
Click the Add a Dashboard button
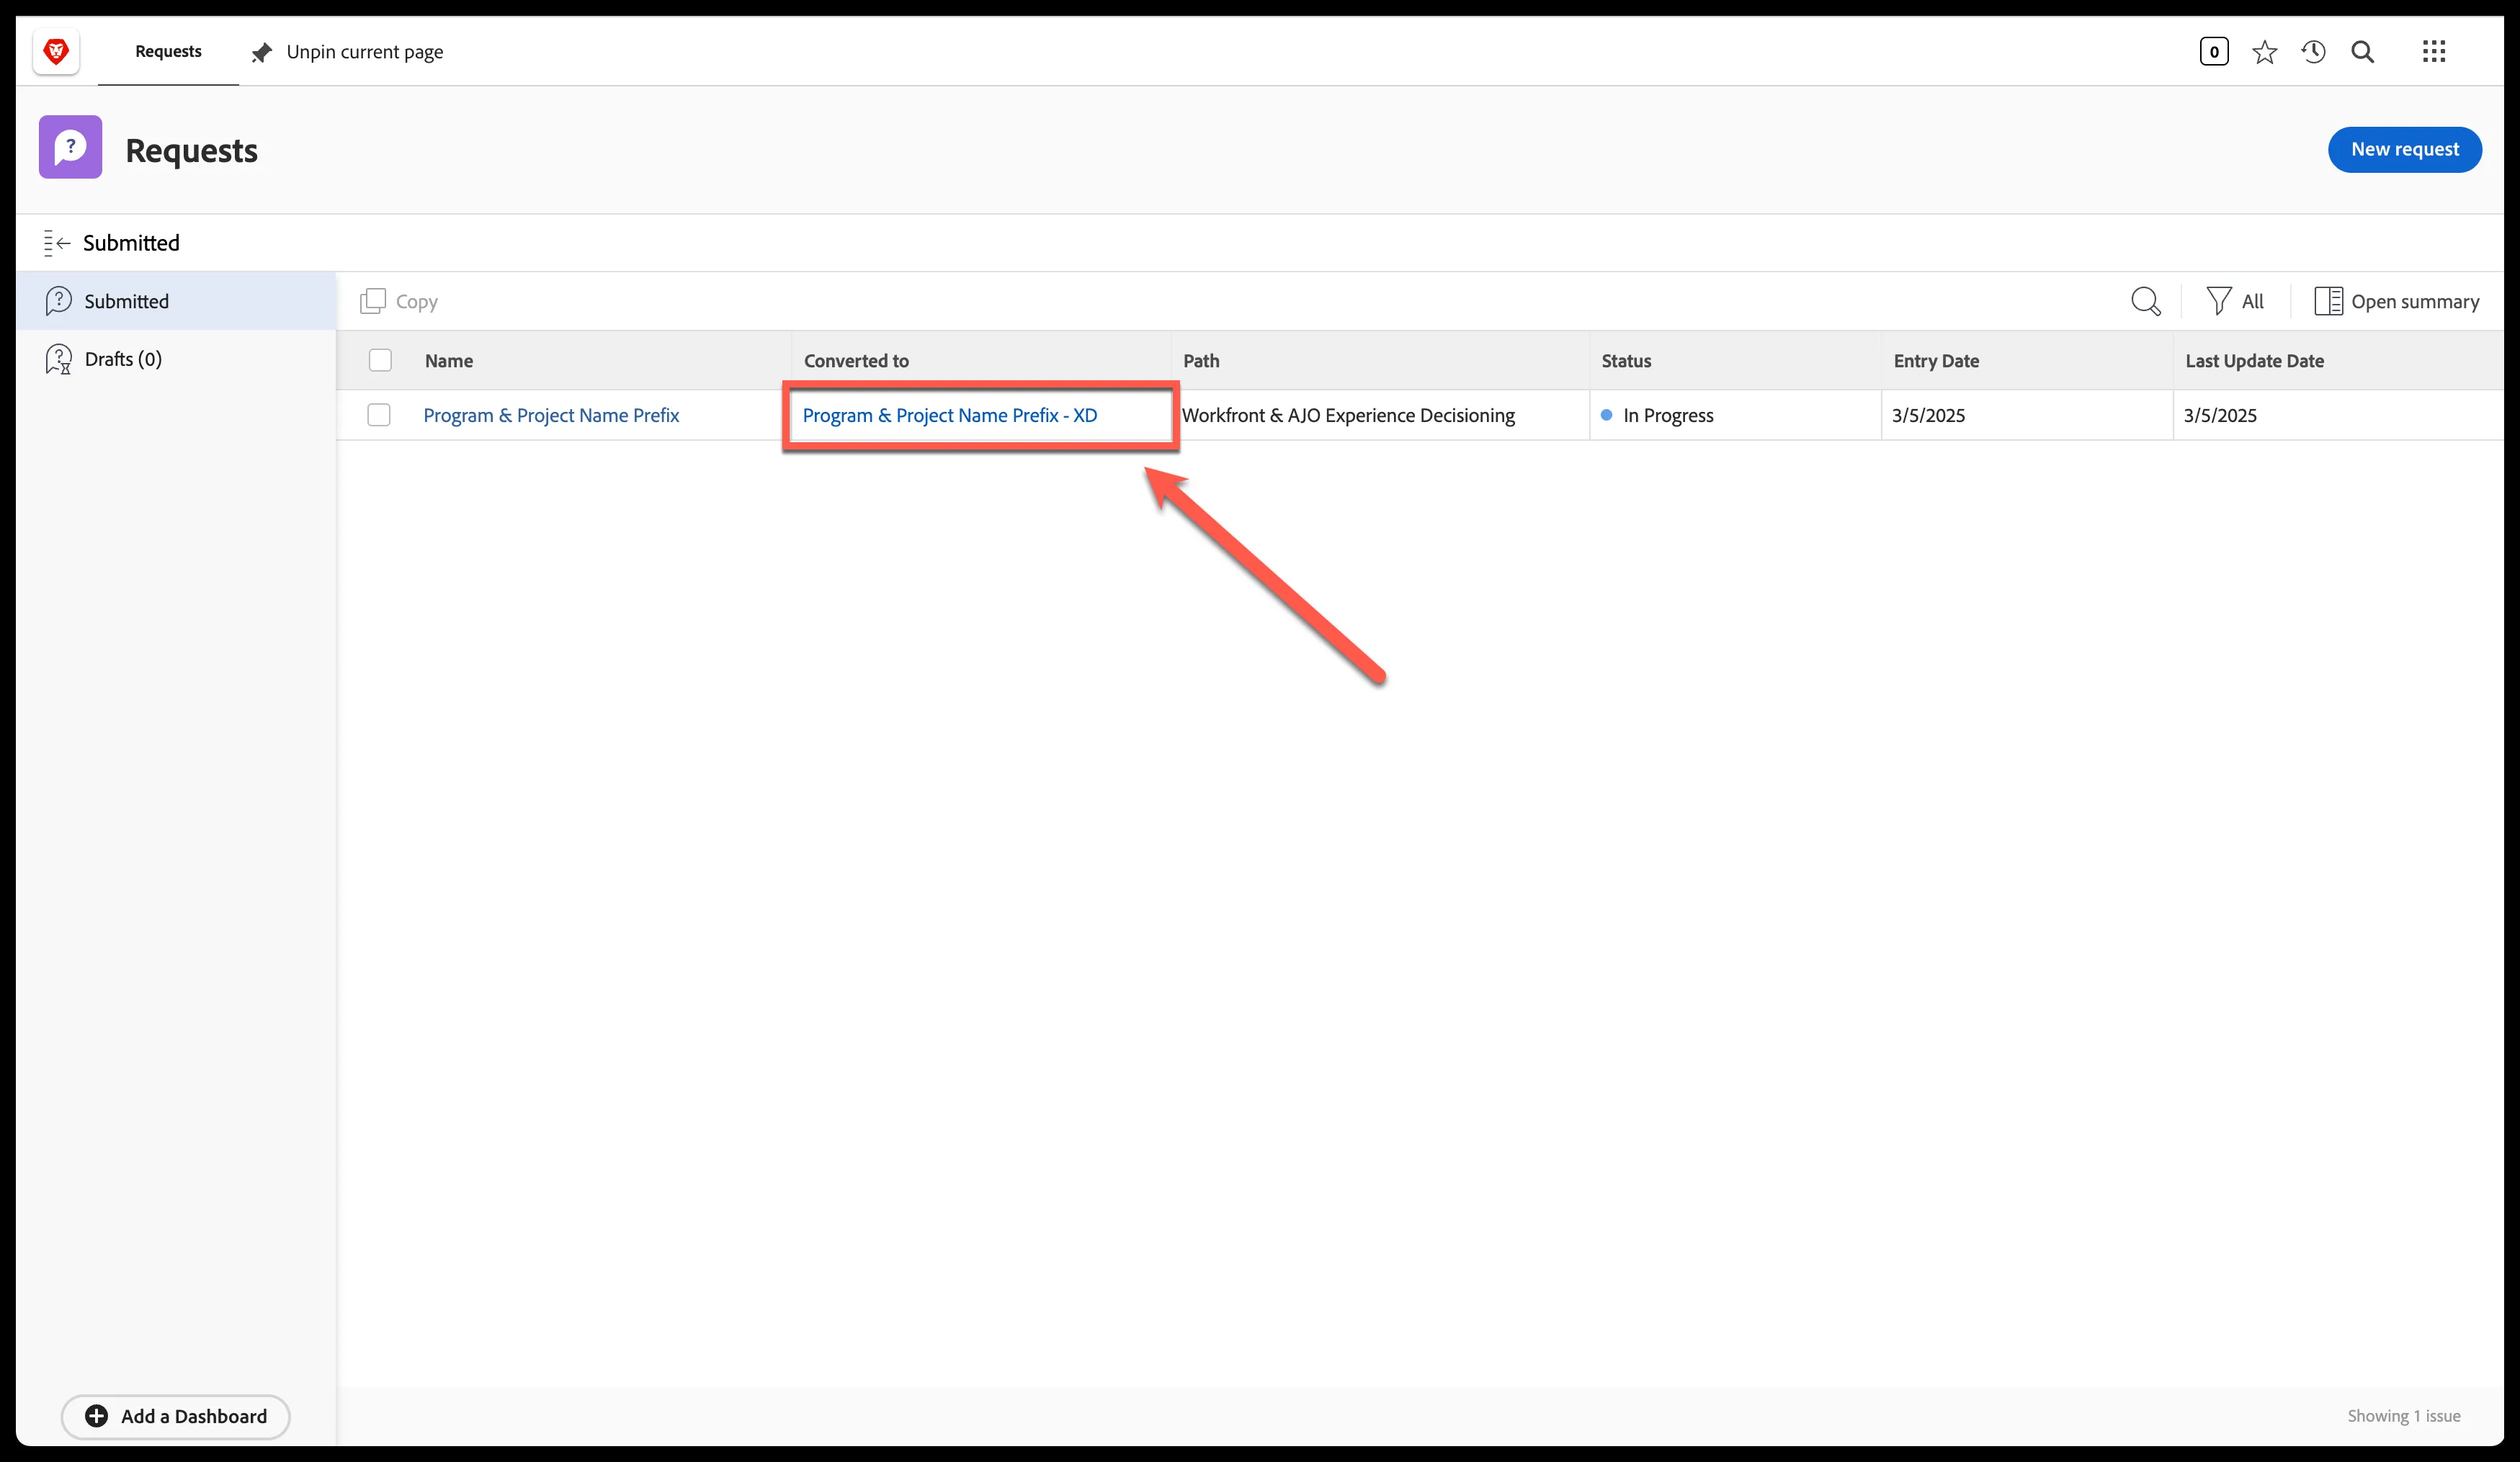tap(176, 1416)
